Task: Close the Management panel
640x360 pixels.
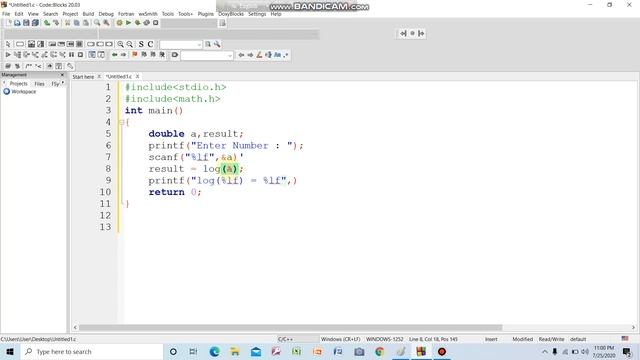Action: (x=62, y=75)
